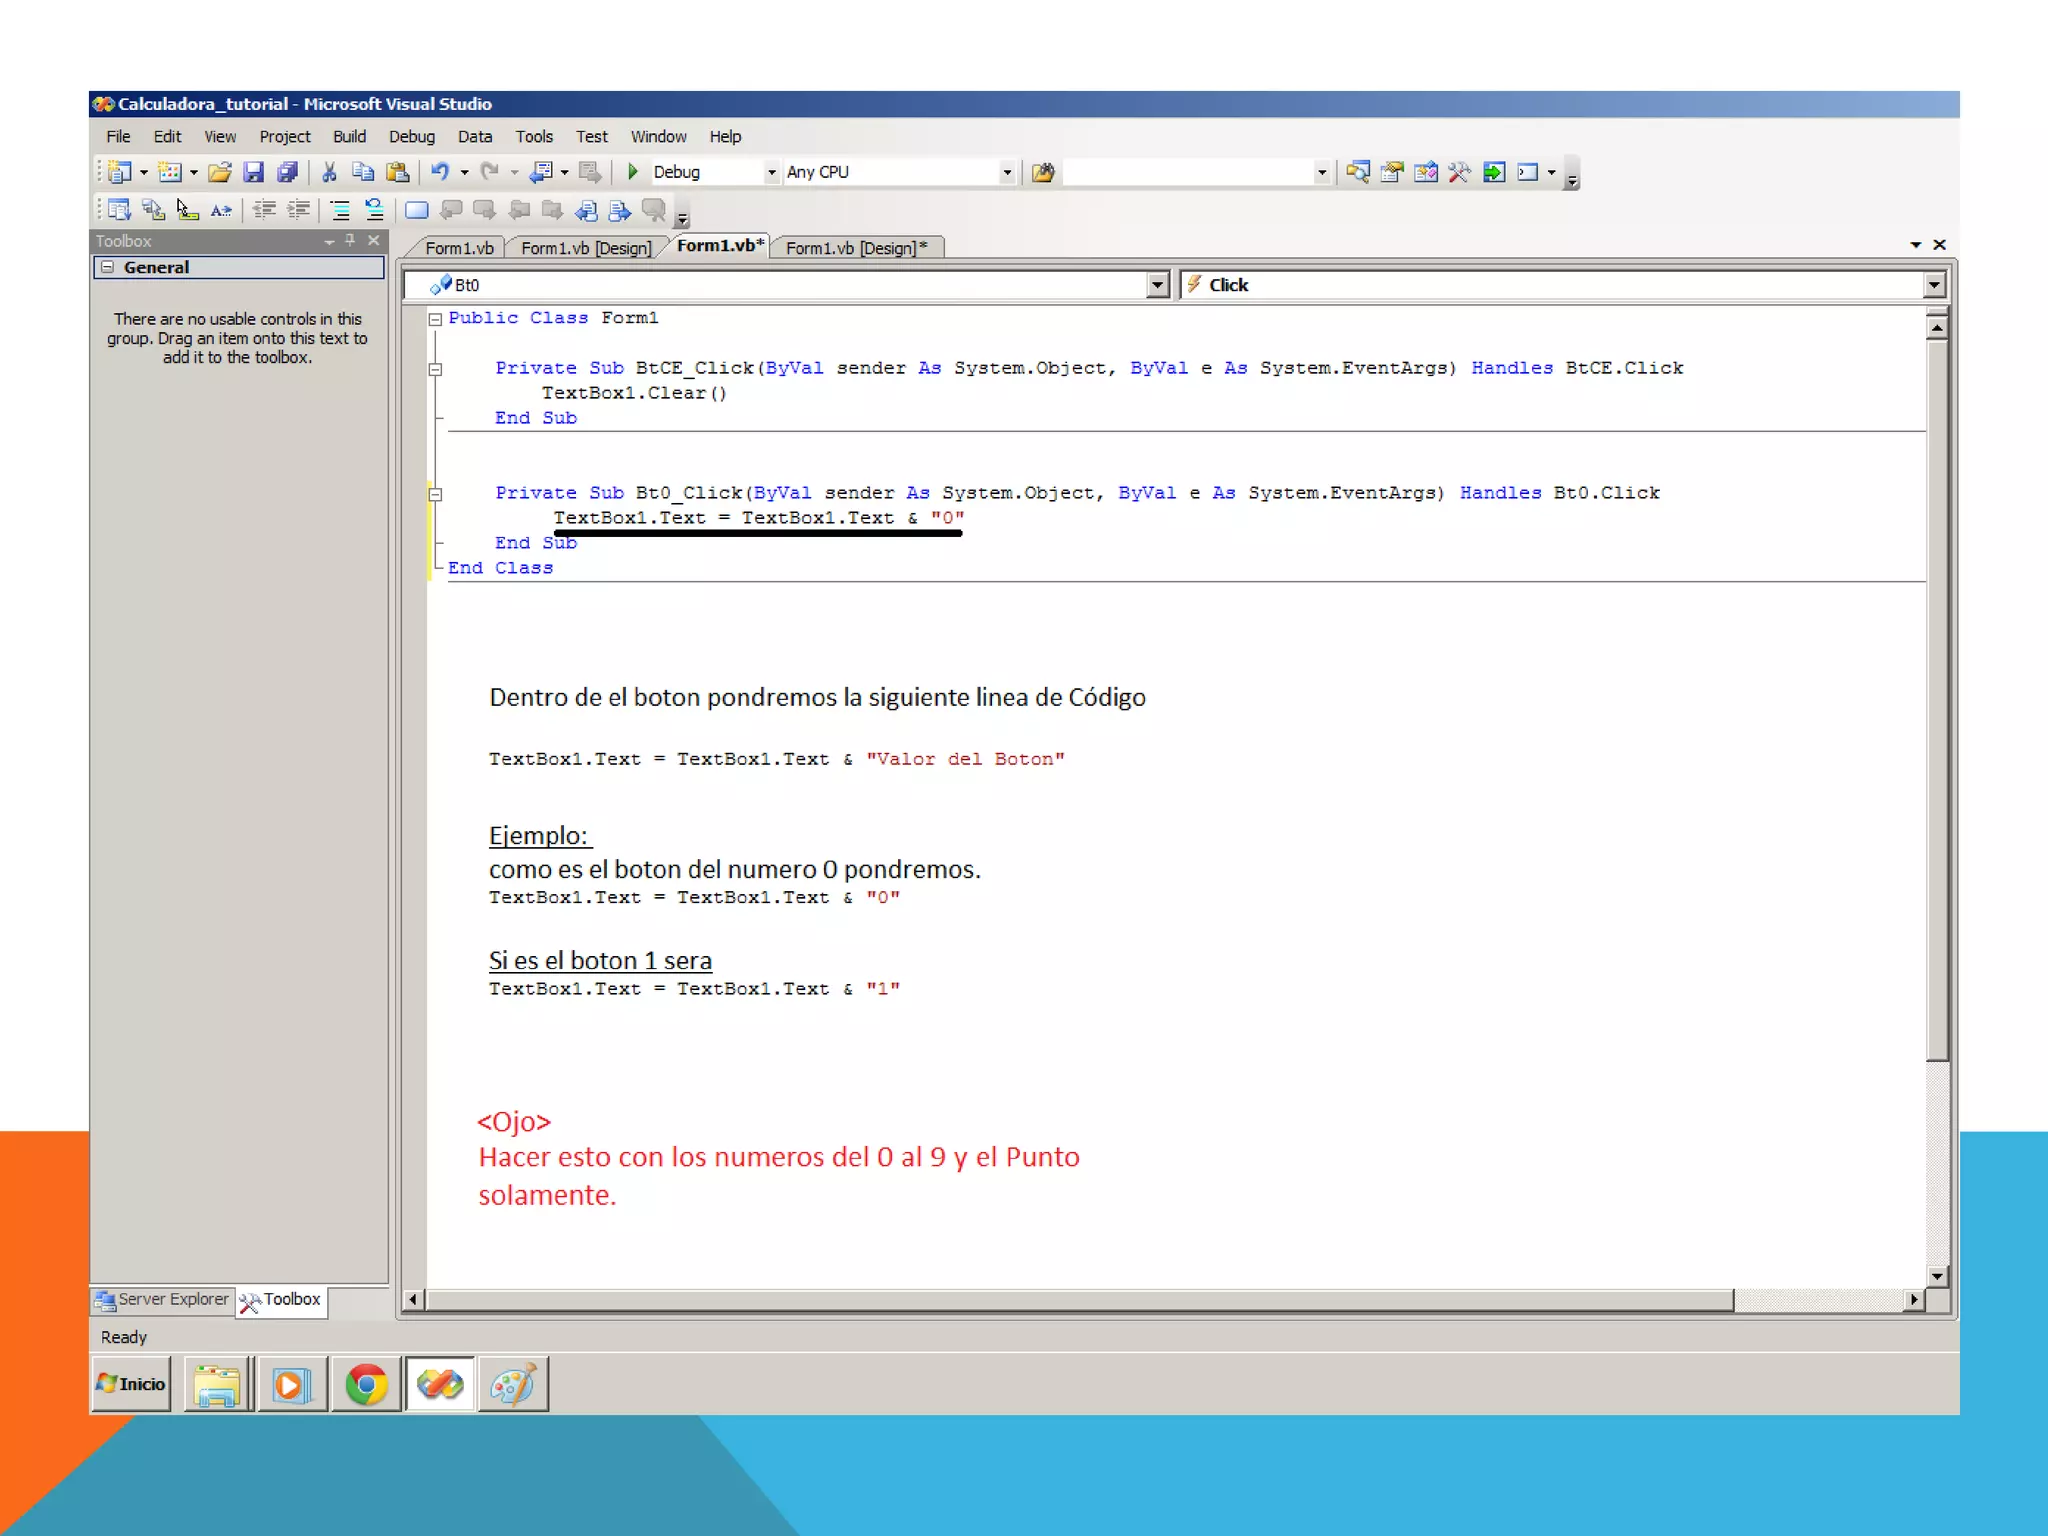Click the Inicio start button
The height and width of the screenshot is (1536, 2048).
pos(131,1384)
